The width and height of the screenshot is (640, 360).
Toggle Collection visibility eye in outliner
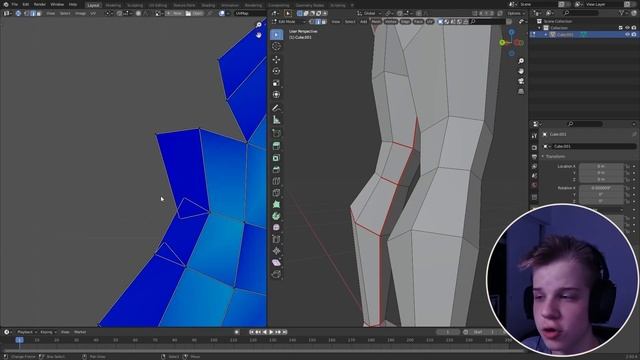627,28
